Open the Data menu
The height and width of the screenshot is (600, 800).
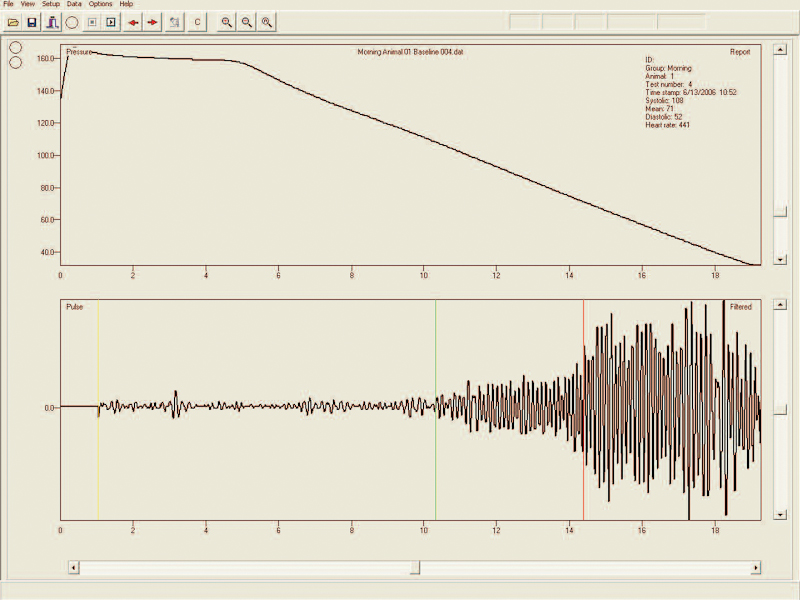[74, 4]
